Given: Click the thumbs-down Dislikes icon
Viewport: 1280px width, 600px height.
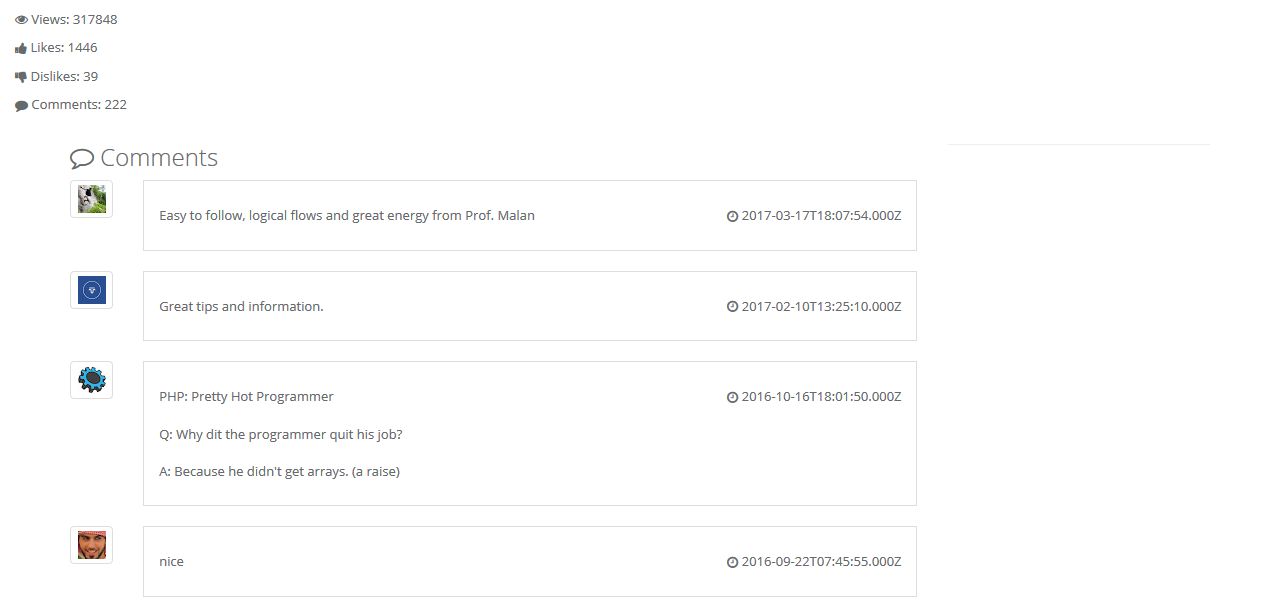Looking at the screenshot, I should [21, 77].
